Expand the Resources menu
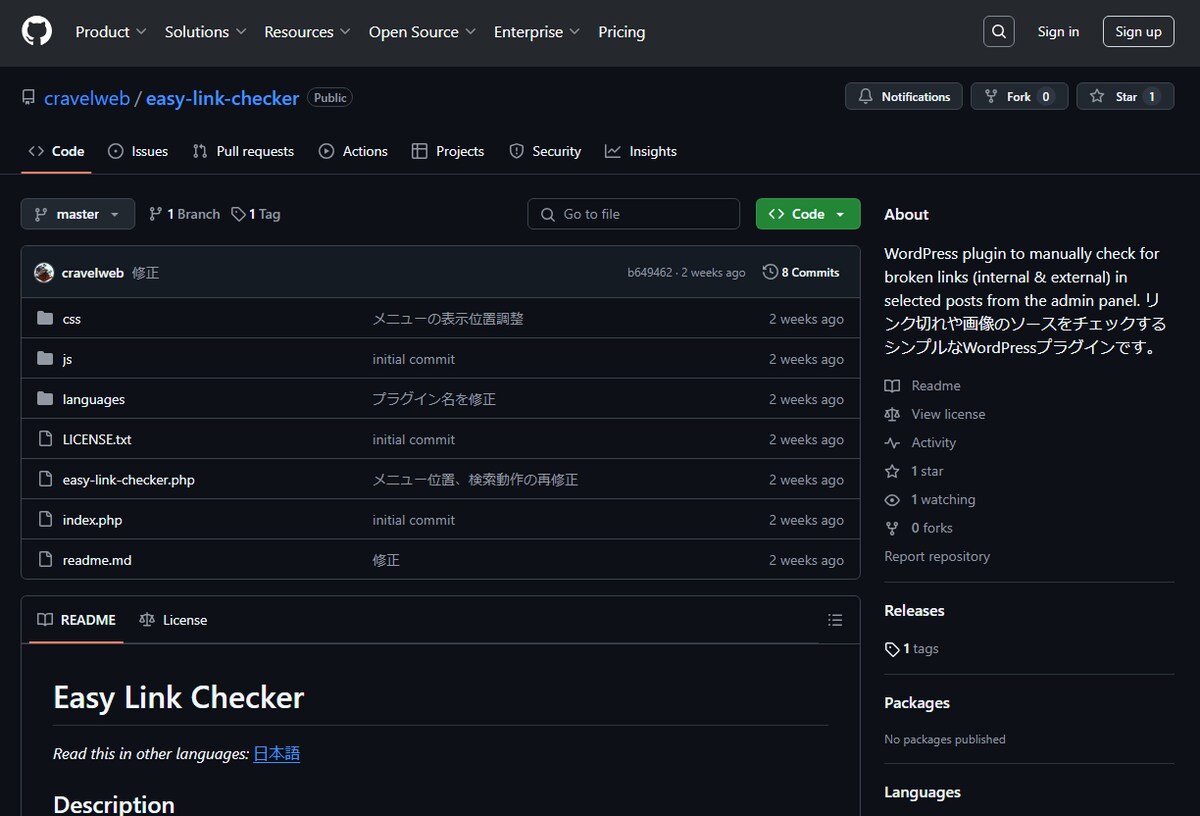Screen dimensions: 1200x816 pos(307,32)
